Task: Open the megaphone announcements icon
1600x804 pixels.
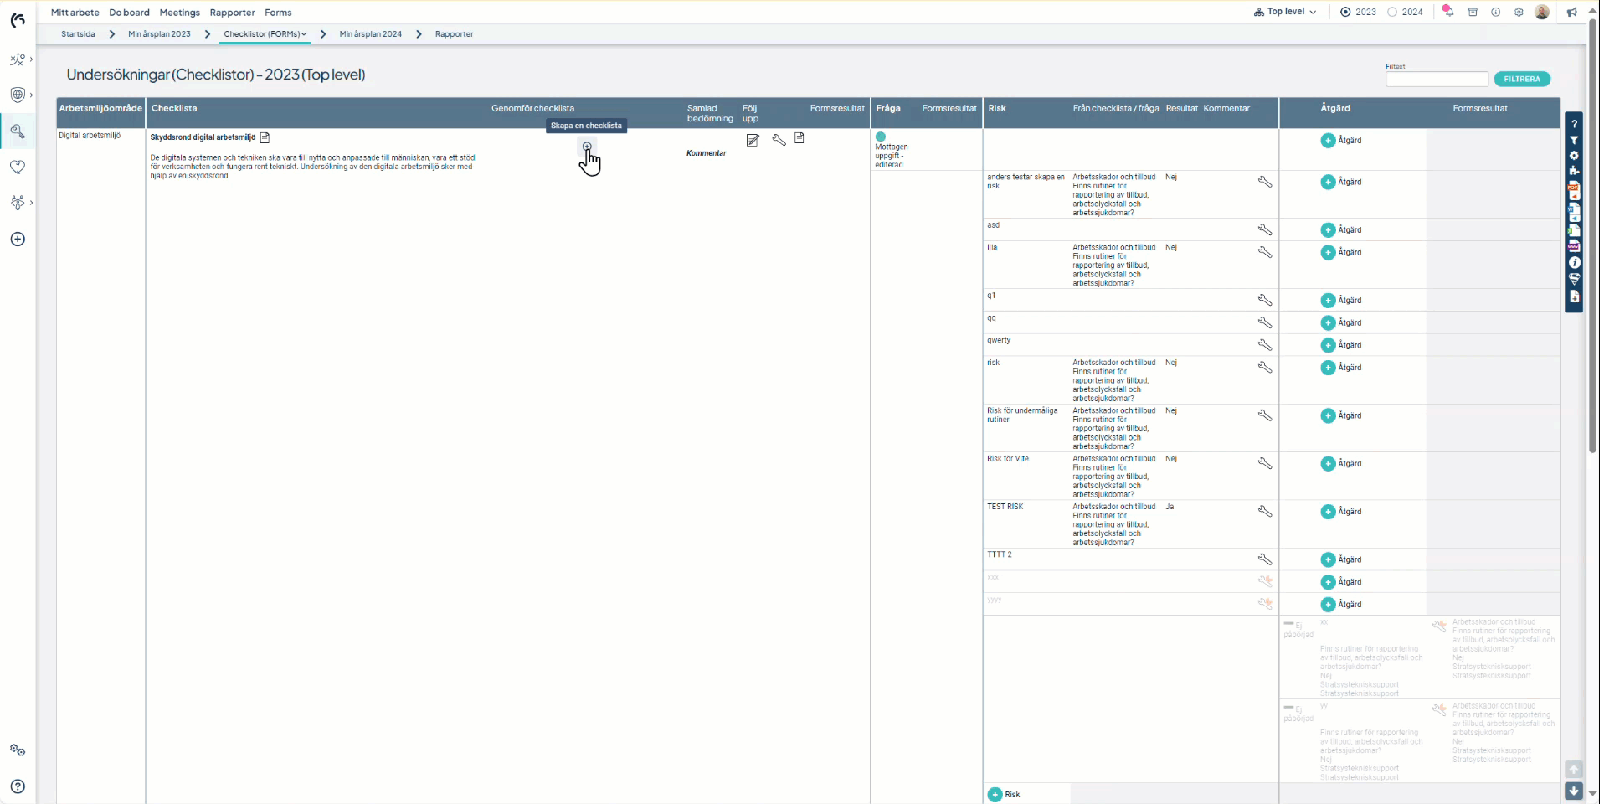Action: point(1572,12)
